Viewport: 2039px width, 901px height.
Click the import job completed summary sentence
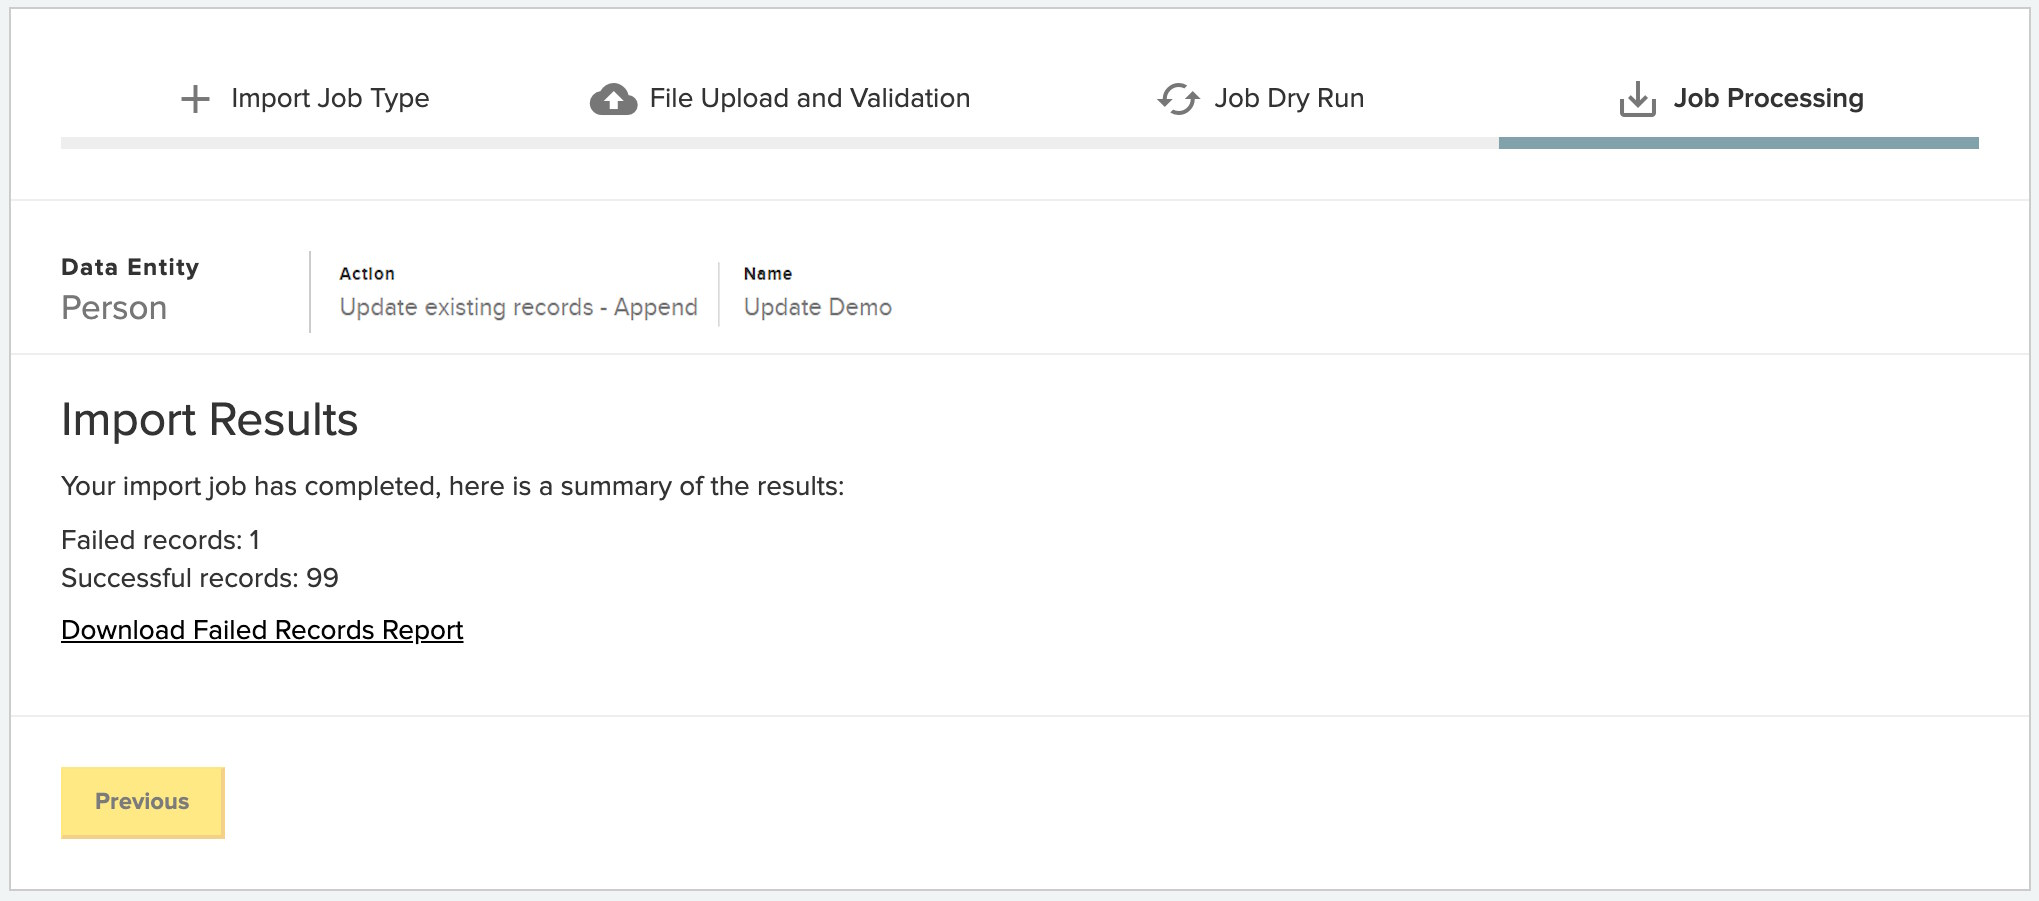[453, 487]
